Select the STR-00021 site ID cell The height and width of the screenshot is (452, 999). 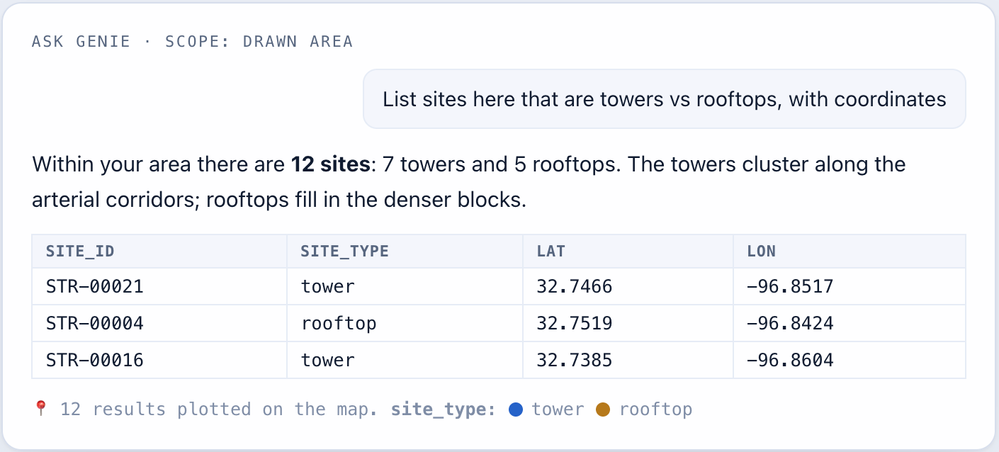(159, 286)
